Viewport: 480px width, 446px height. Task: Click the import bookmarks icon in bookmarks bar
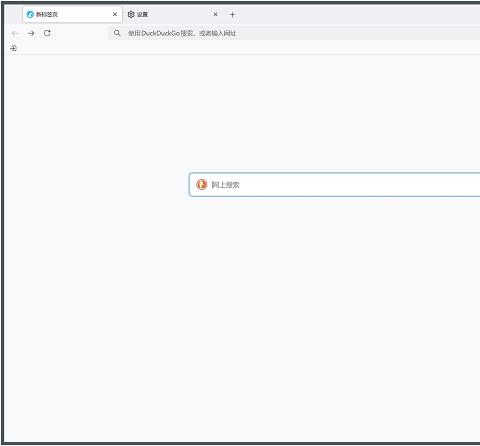click(13, 48)
